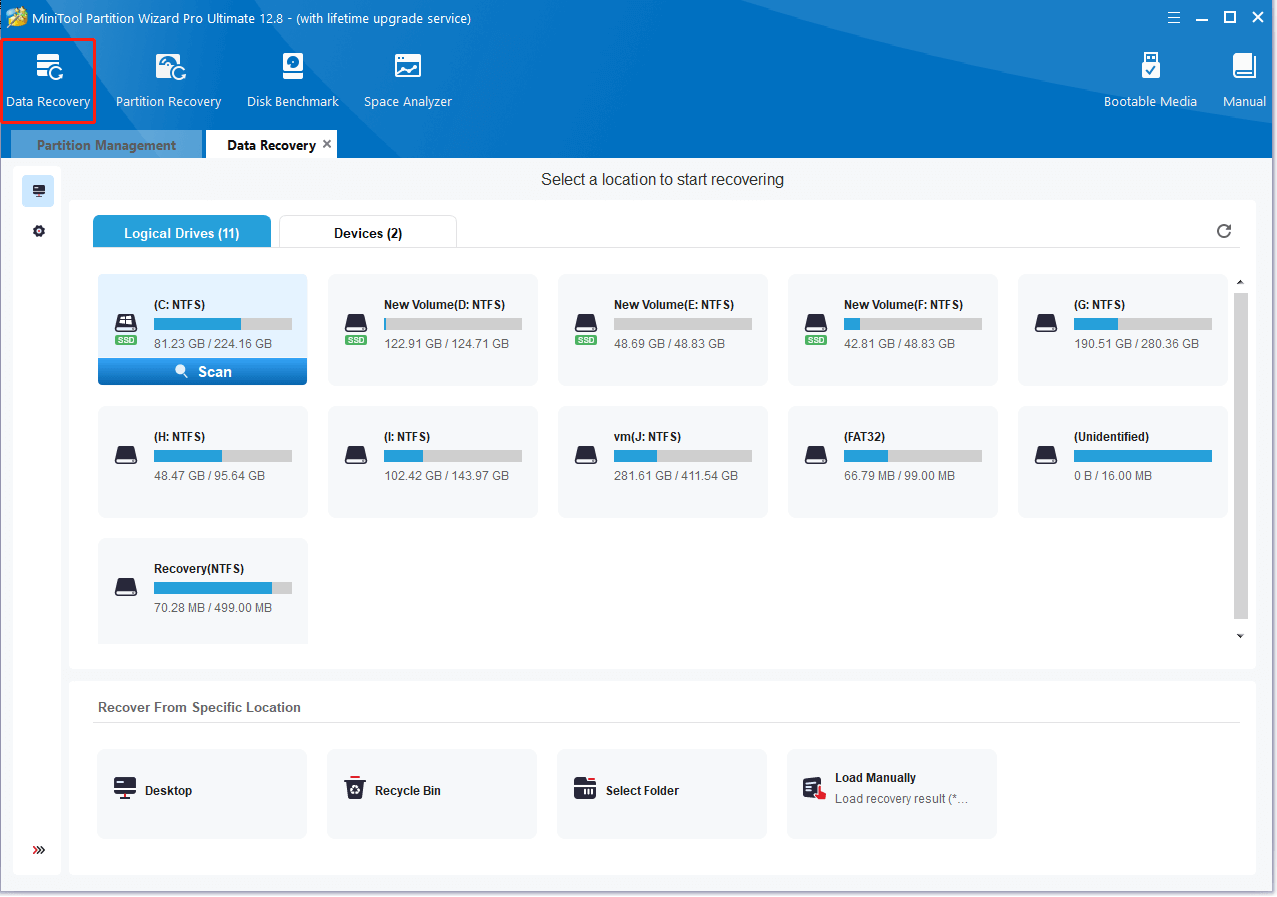
Task: Open the Space Analyzer tool
Action: [x=407, y=80]
